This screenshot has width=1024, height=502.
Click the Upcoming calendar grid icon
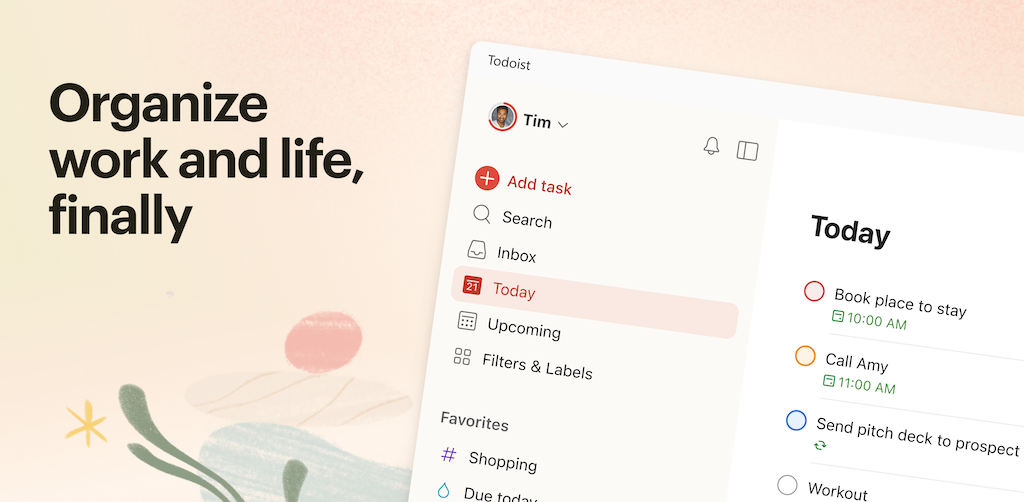coord(467,321)
